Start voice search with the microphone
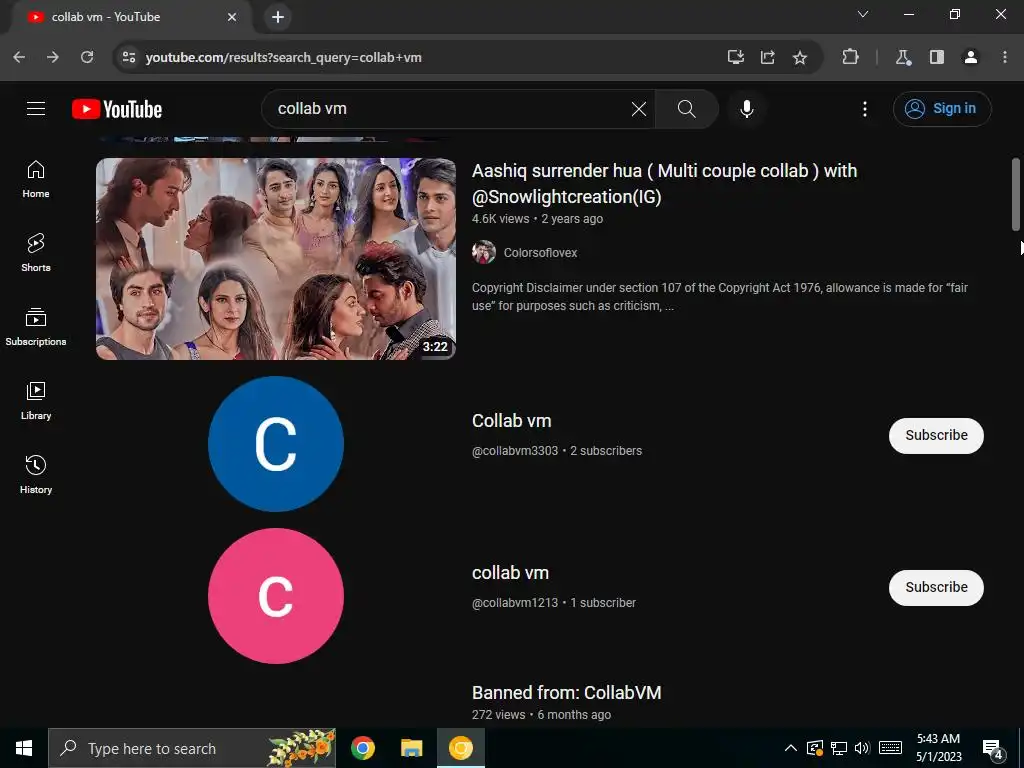Screen dimensions: 1024x768 [x=746, y=109]
